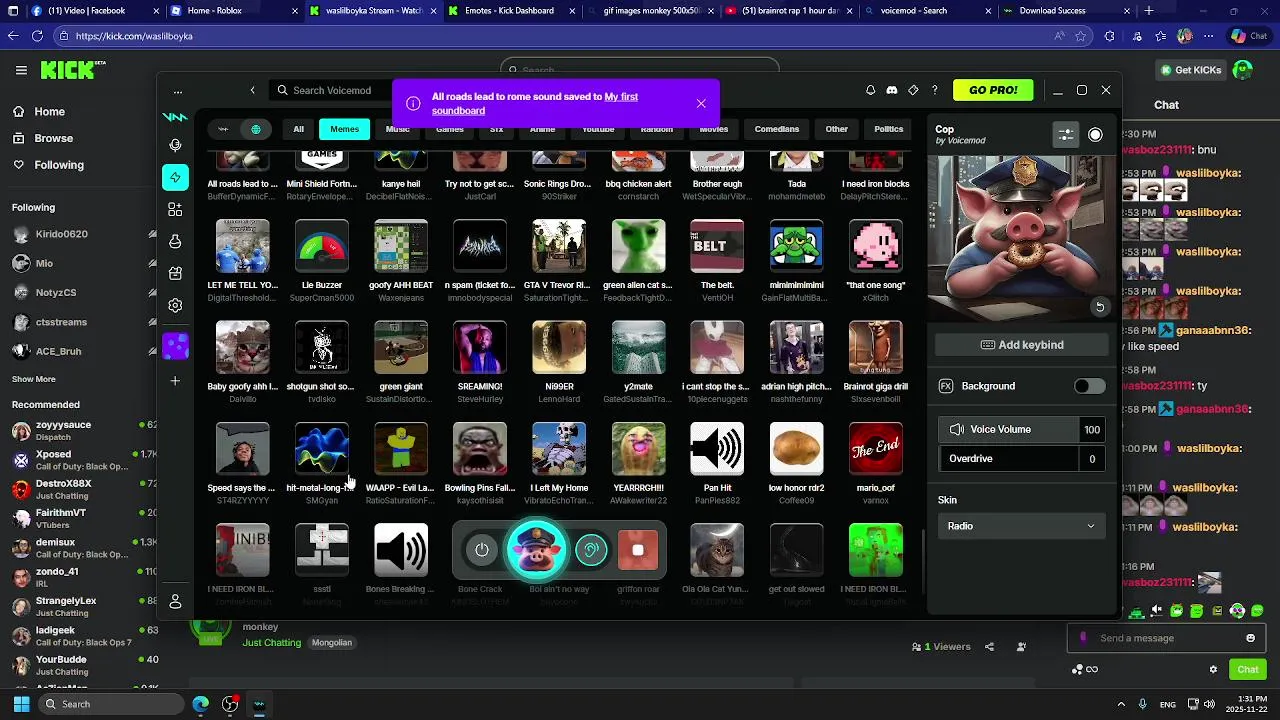The height and width of the screenshot is (720, 1280).
Task: Open Voicemod settings gear in sidebar
Action: pos(175,305)
